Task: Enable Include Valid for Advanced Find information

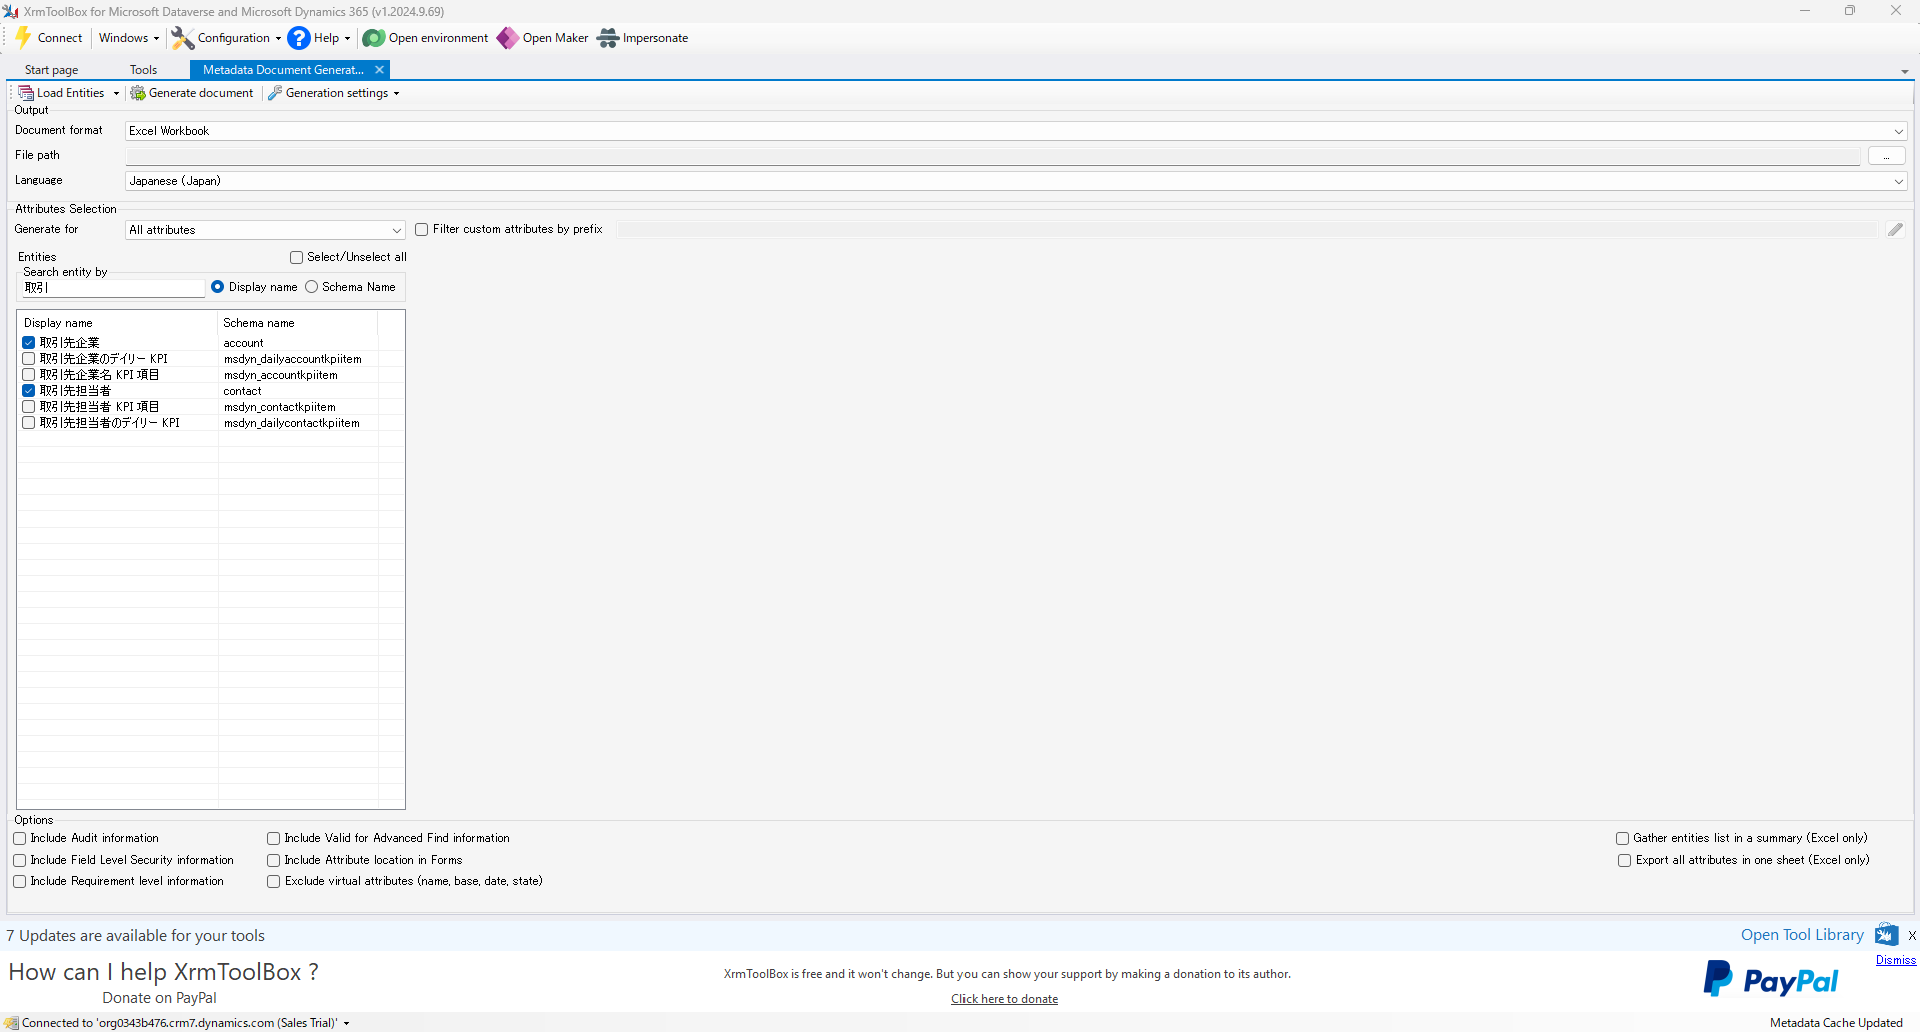Action: (x=274, y=838)
